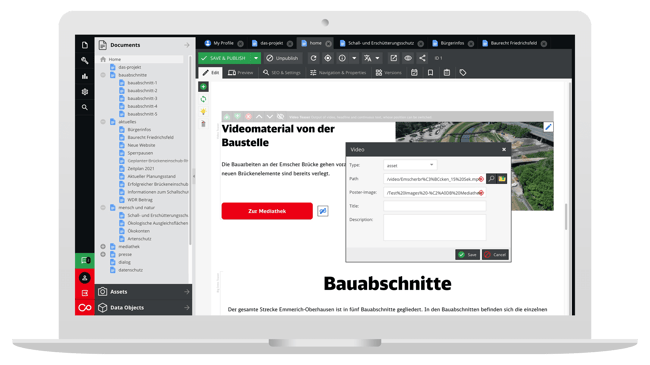Open the green notifications icon in sidebar
This screenshot has width=650, height=365.
click(85, 260)
